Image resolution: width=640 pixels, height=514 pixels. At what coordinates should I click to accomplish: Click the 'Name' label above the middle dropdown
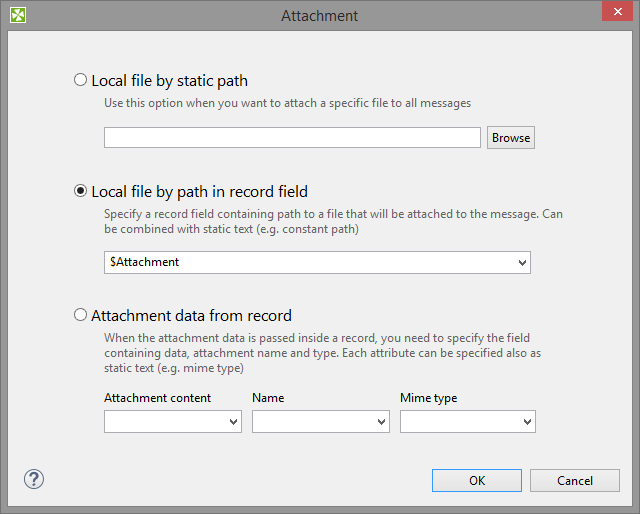[268, 398]
